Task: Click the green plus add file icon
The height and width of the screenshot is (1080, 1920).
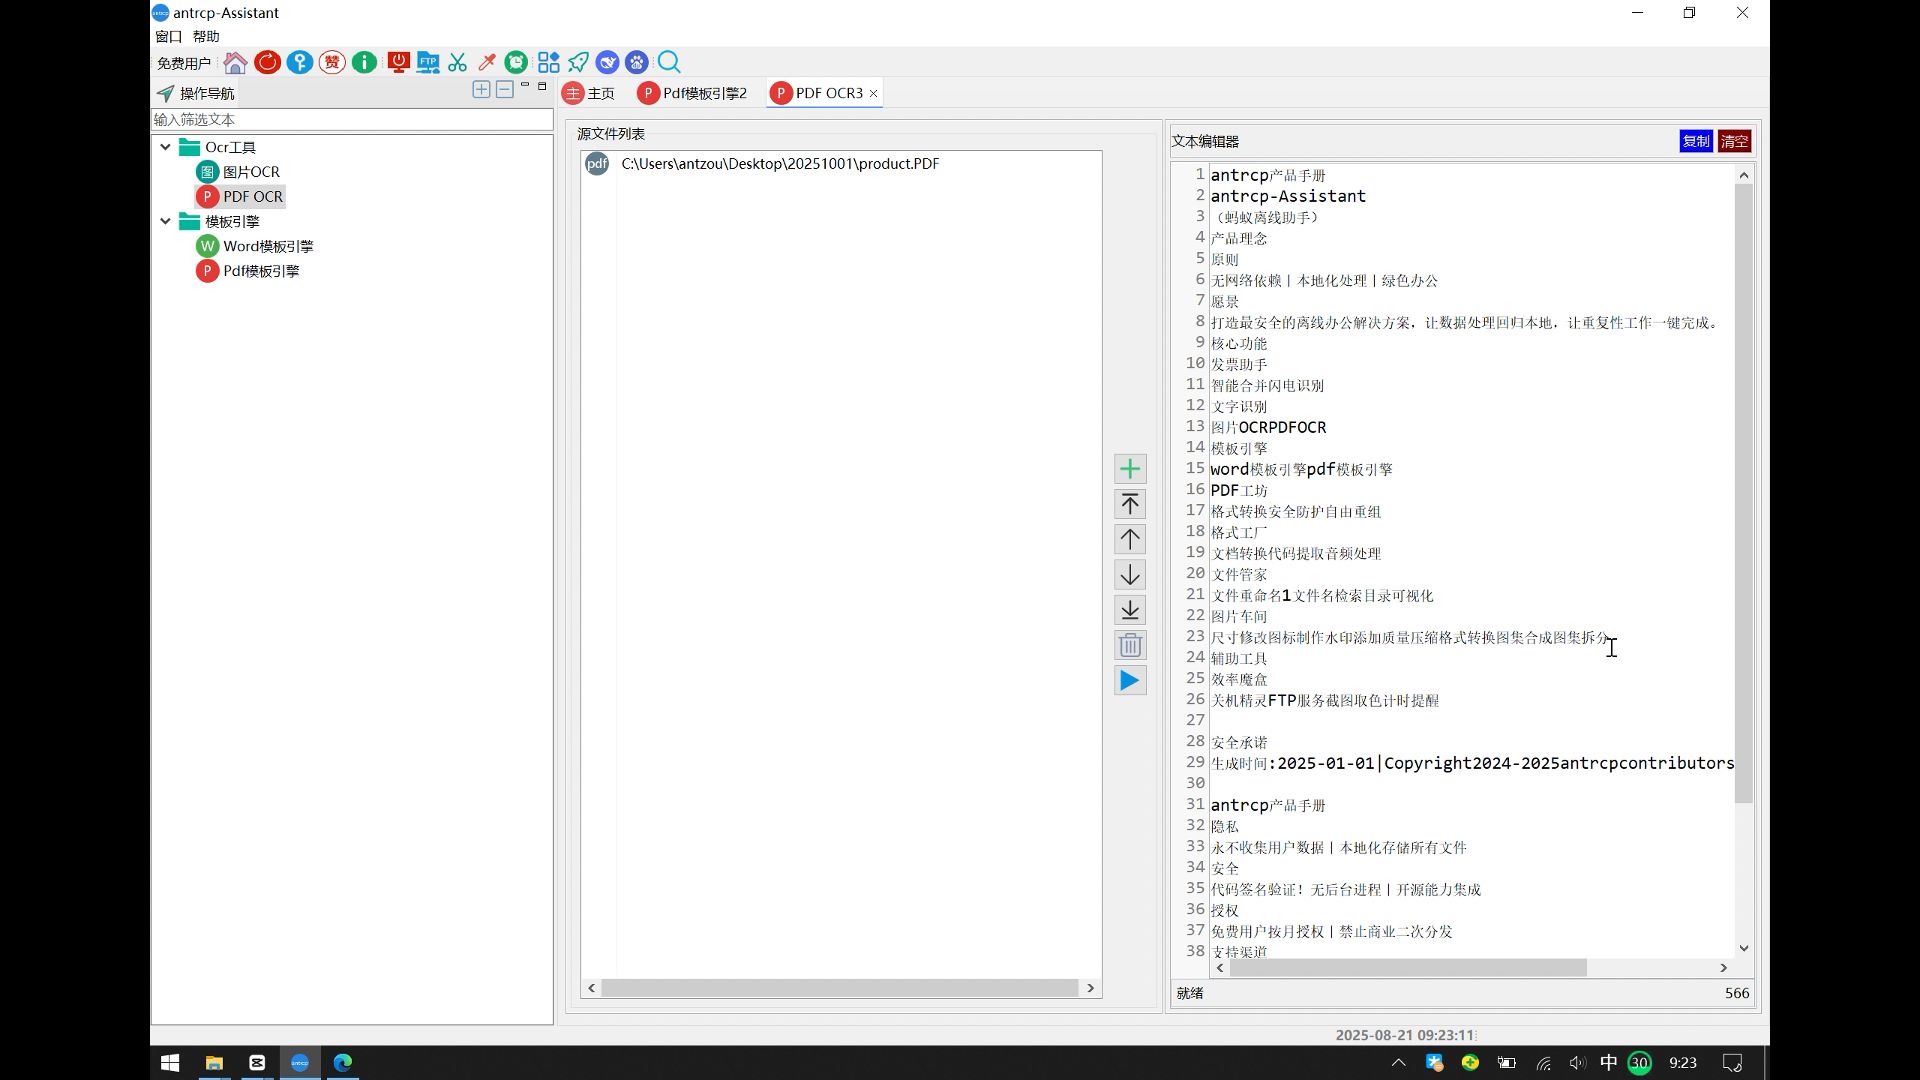Action: tap(1130, 469)
